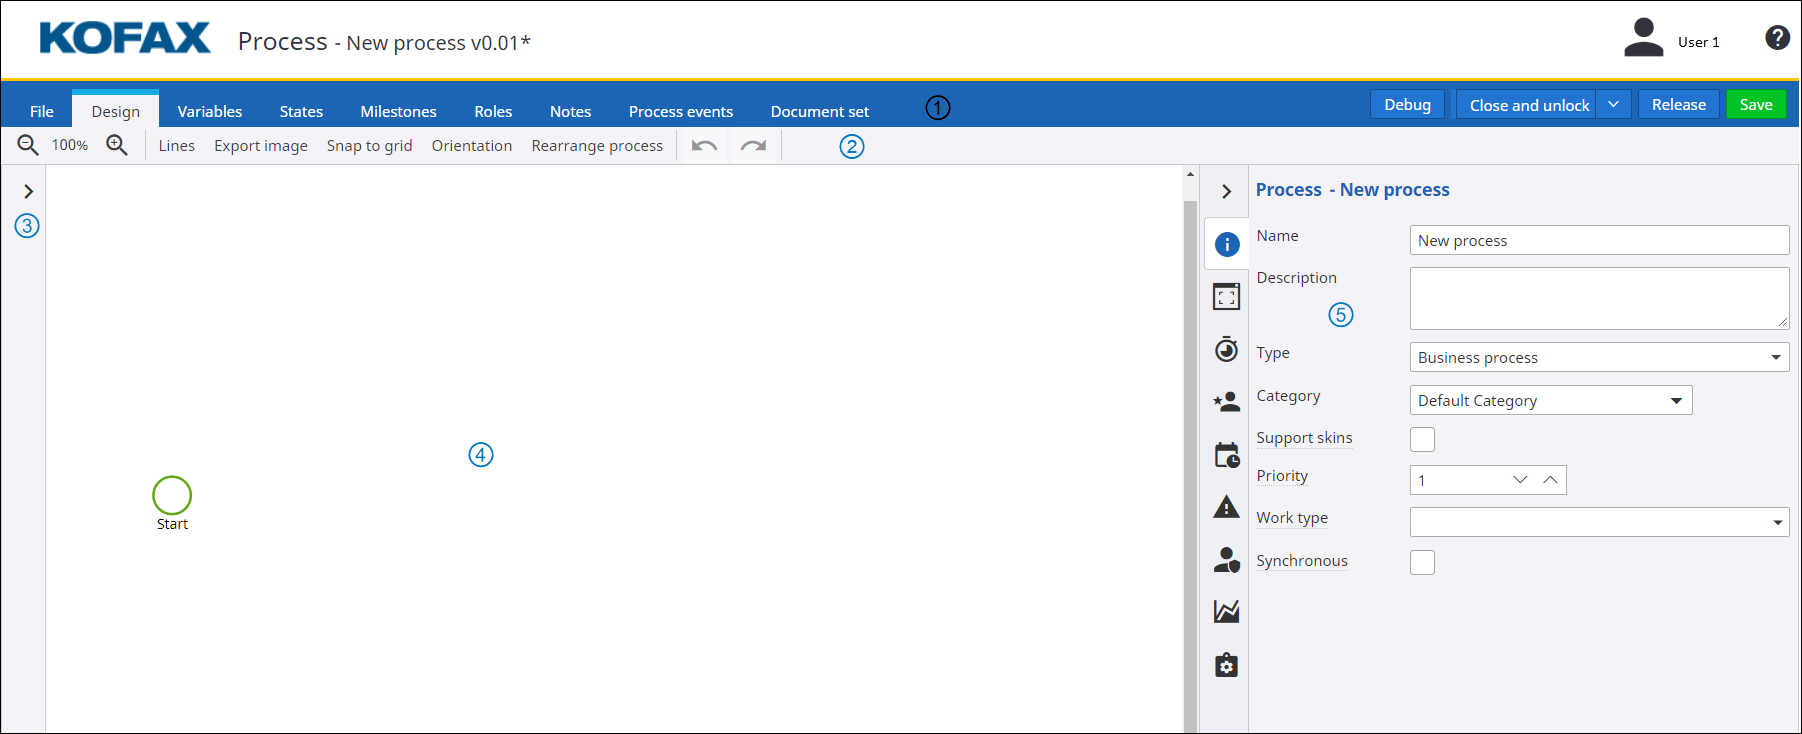Open the calendar clock properties icon

point(1226,455)
